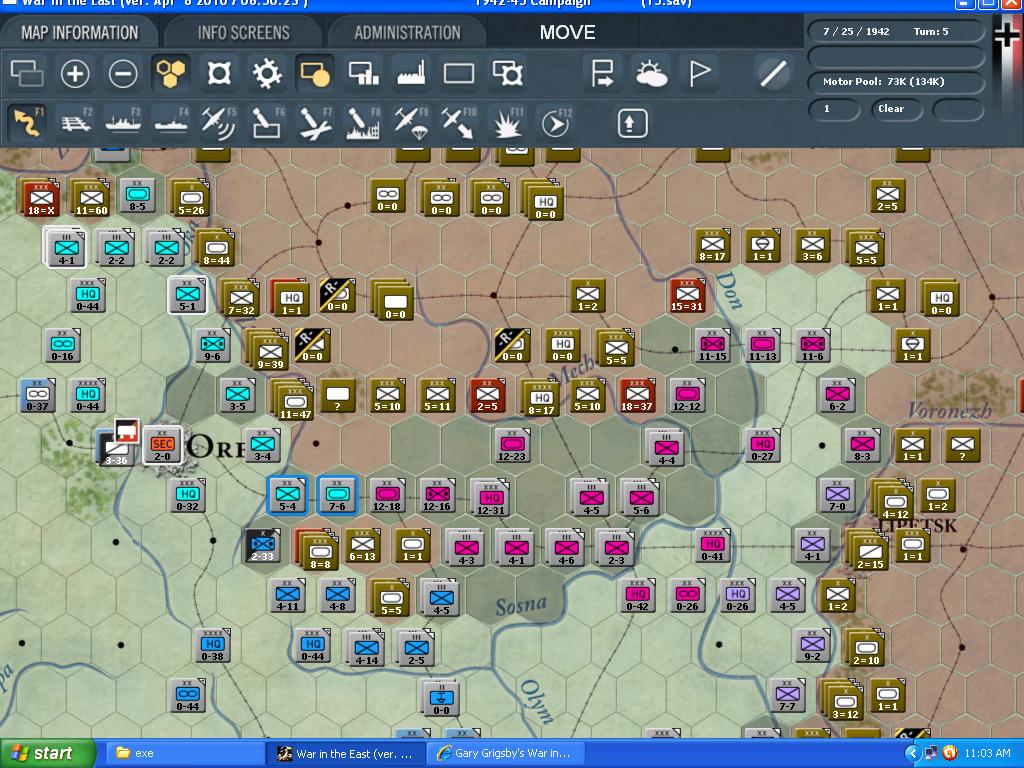This screenshot has height=768, width=1024.
Task: Click the rectangle with fort symbol icon
Action: (507, 73)
